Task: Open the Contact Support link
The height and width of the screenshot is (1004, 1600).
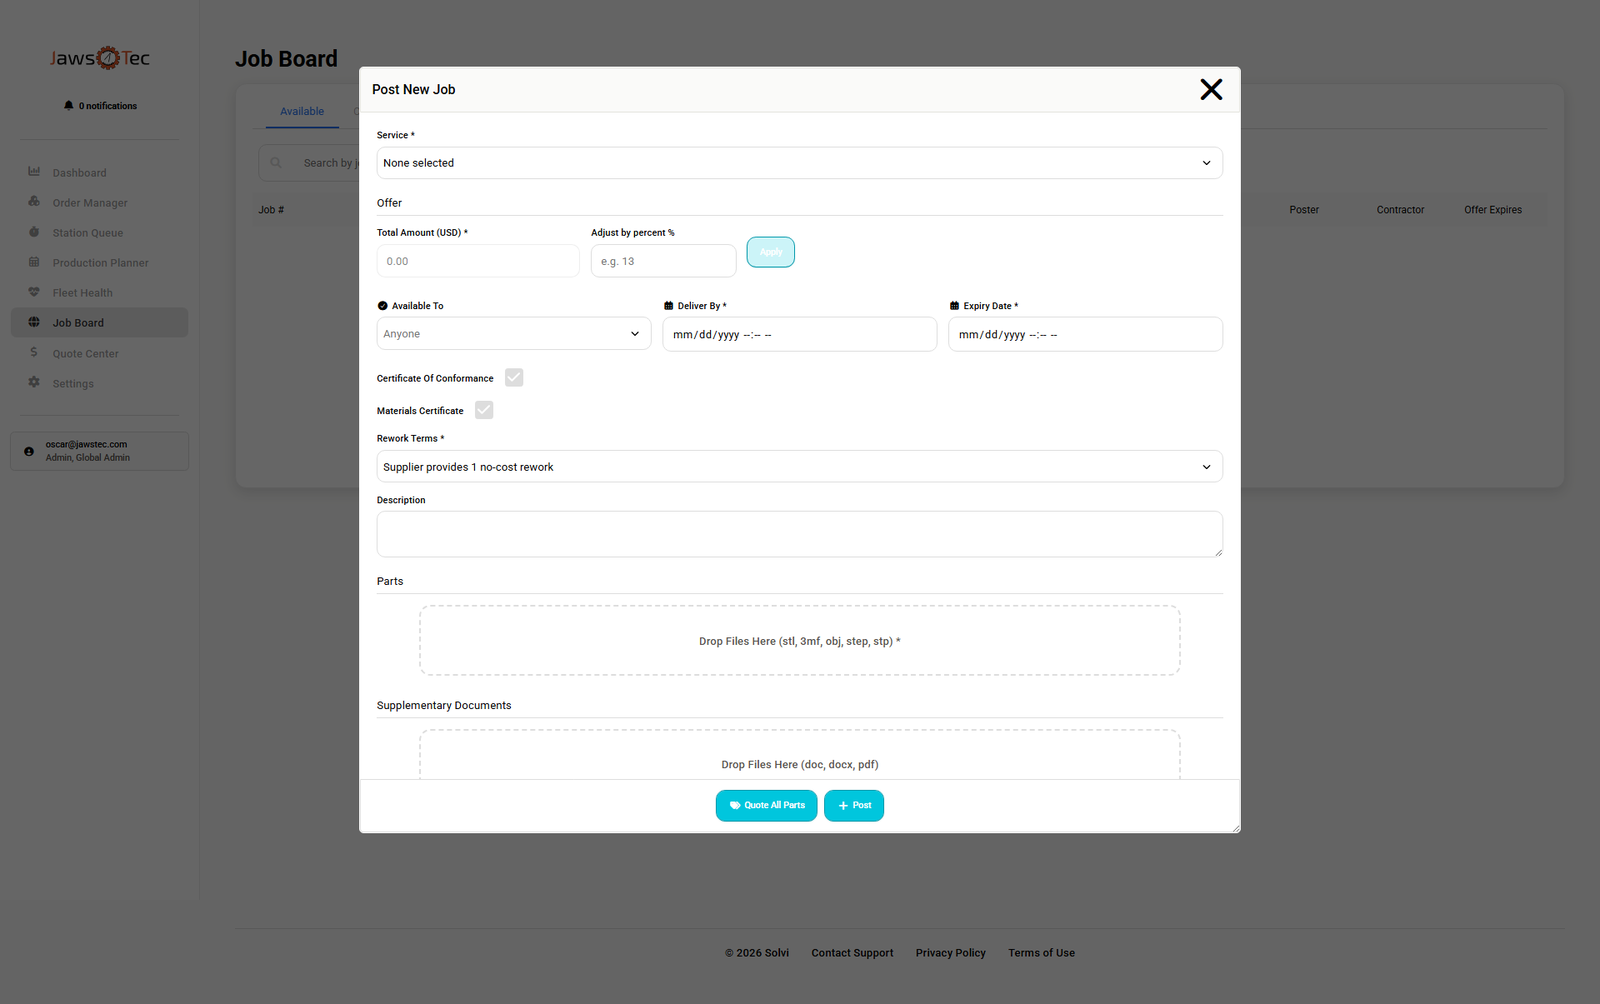Action: (x=852, y=953)
